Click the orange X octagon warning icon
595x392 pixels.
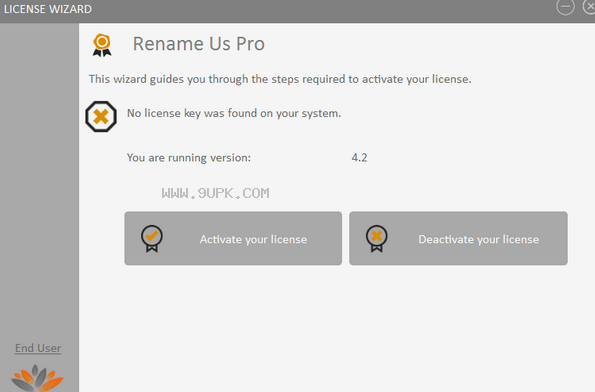pyautogui.click(x=101, y=116)
